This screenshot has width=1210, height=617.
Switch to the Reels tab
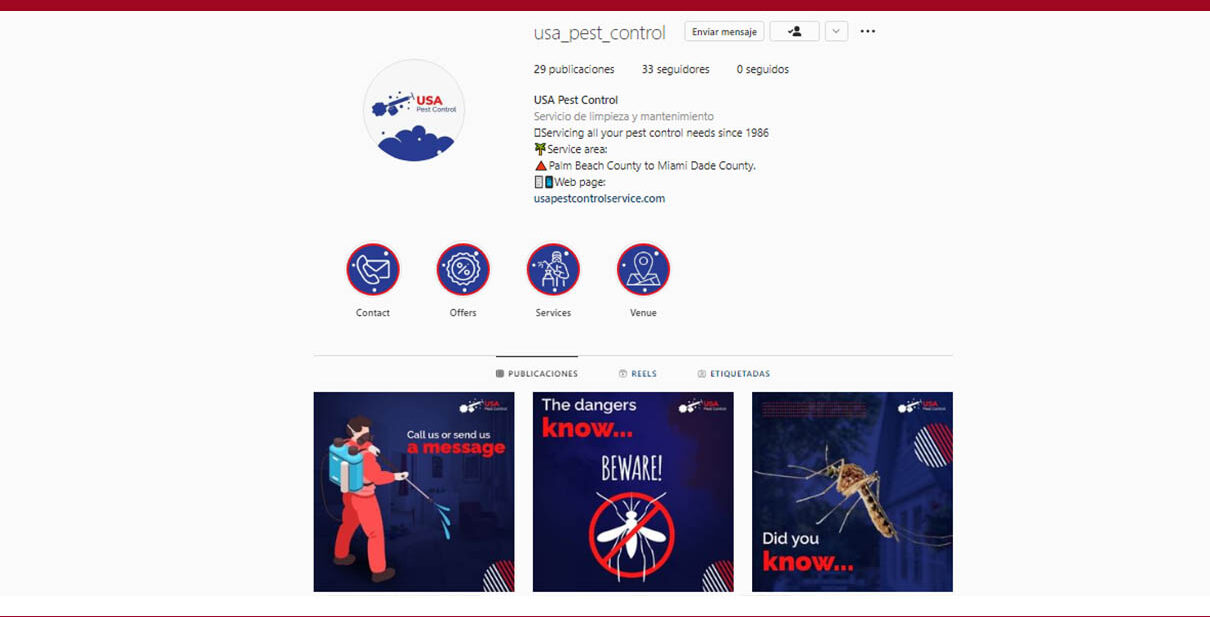[637, 374]
